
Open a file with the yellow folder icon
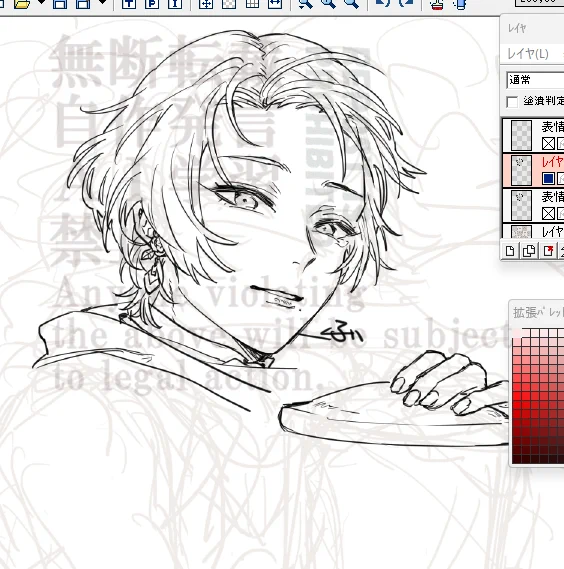pos(23,4)
